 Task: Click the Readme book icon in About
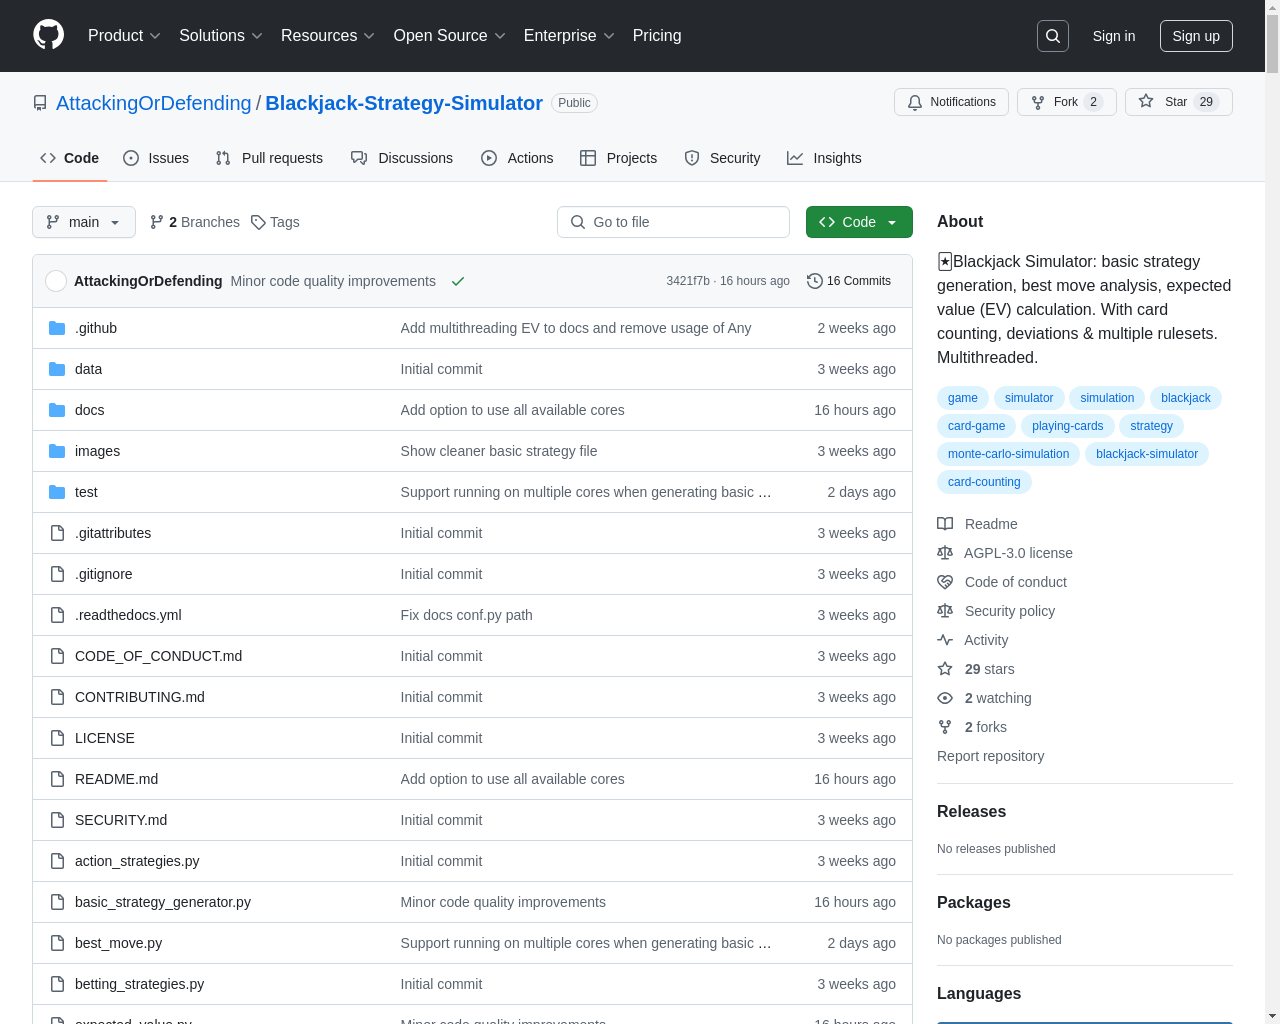[x=945, y=524]
